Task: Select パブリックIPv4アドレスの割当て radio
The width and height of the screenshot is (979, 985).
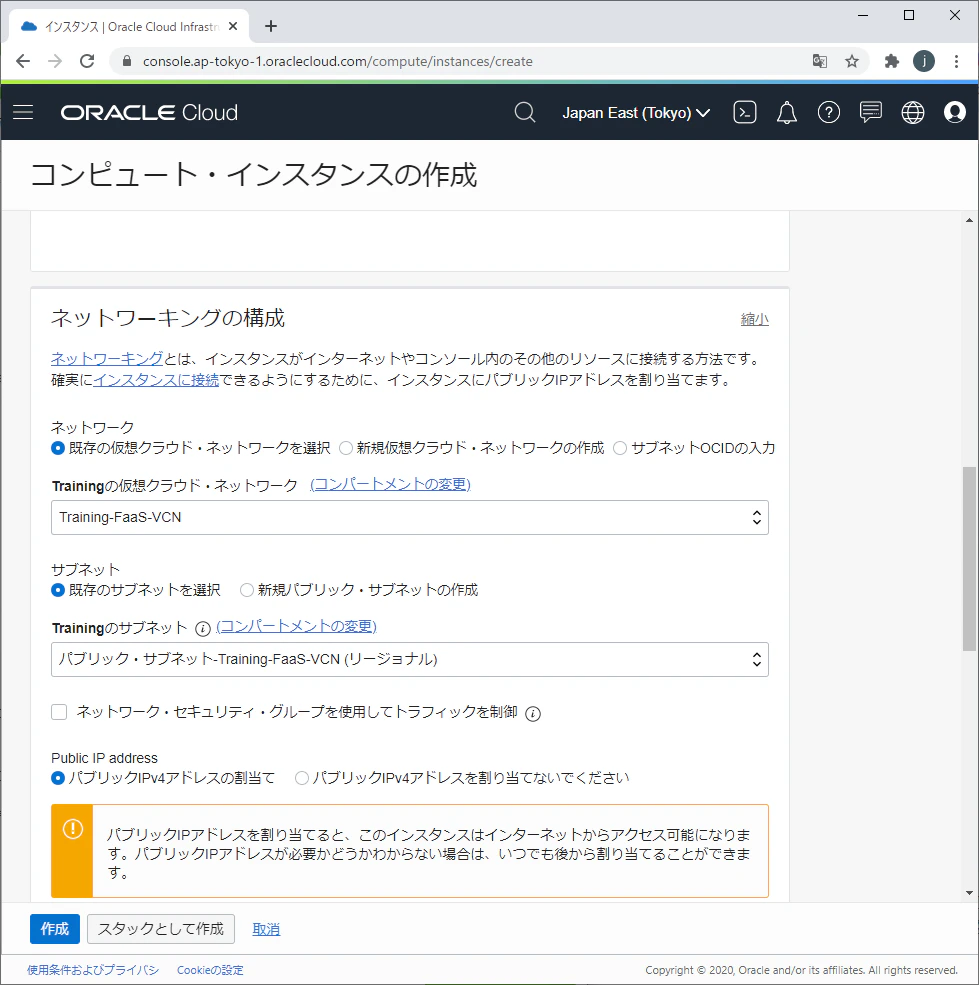Action: [x=58, y=778]
